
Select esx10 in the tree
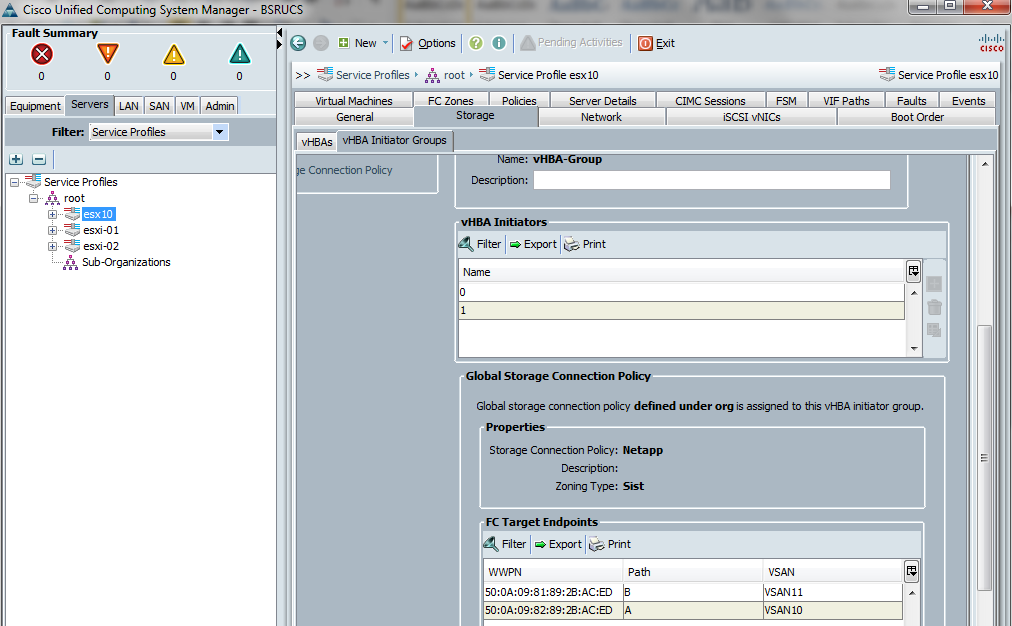pos(98,214)
